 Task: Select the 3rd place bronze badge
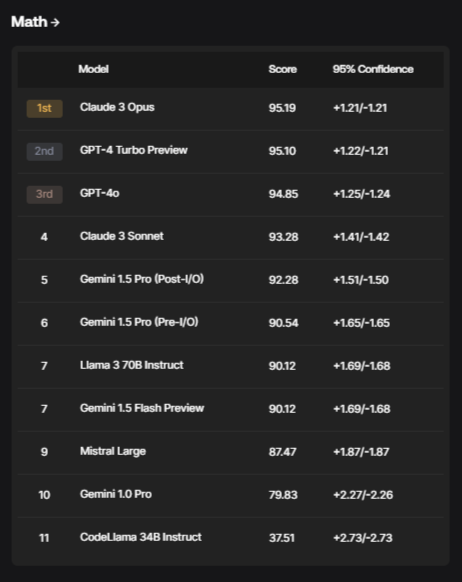45,194
